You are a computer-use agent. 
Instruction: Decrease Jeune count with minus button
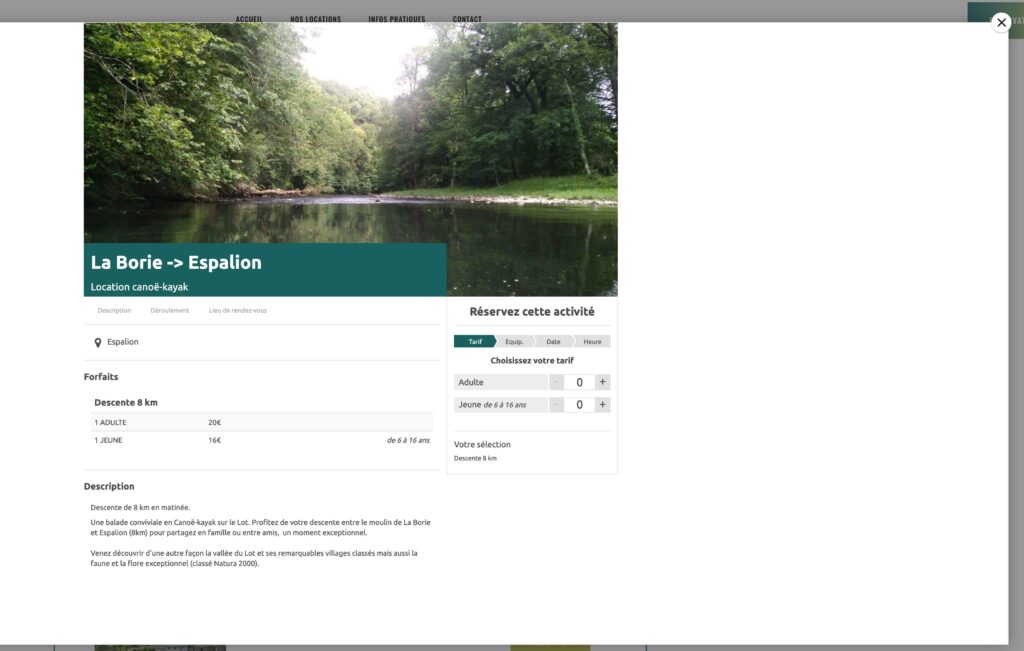pos(556,405)
